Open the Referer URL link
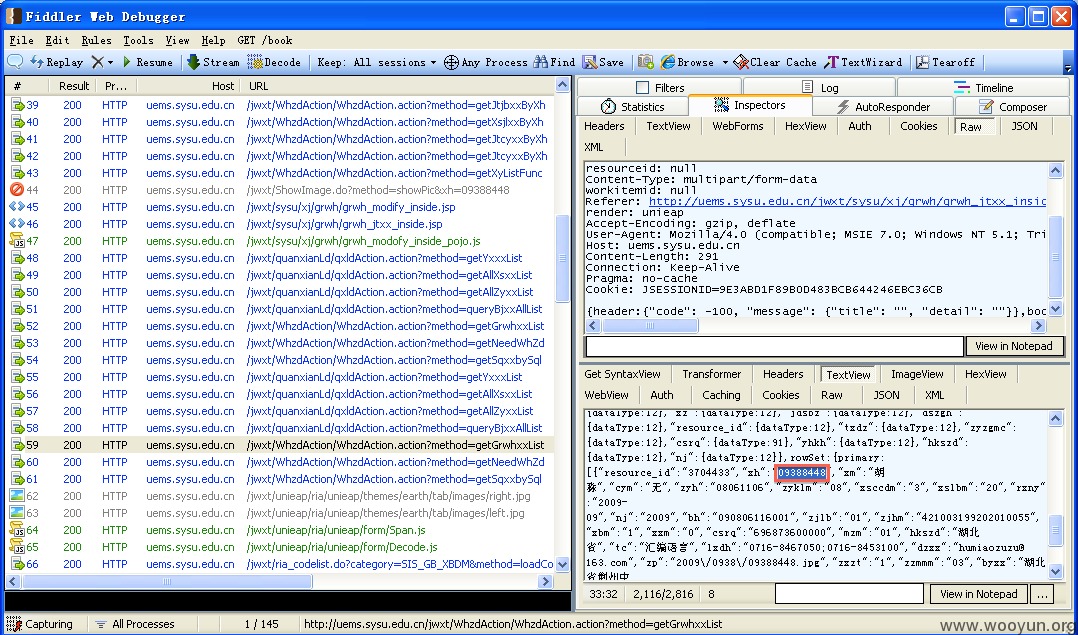Screen dimensions: 1078x635 (x=847, y=201)
